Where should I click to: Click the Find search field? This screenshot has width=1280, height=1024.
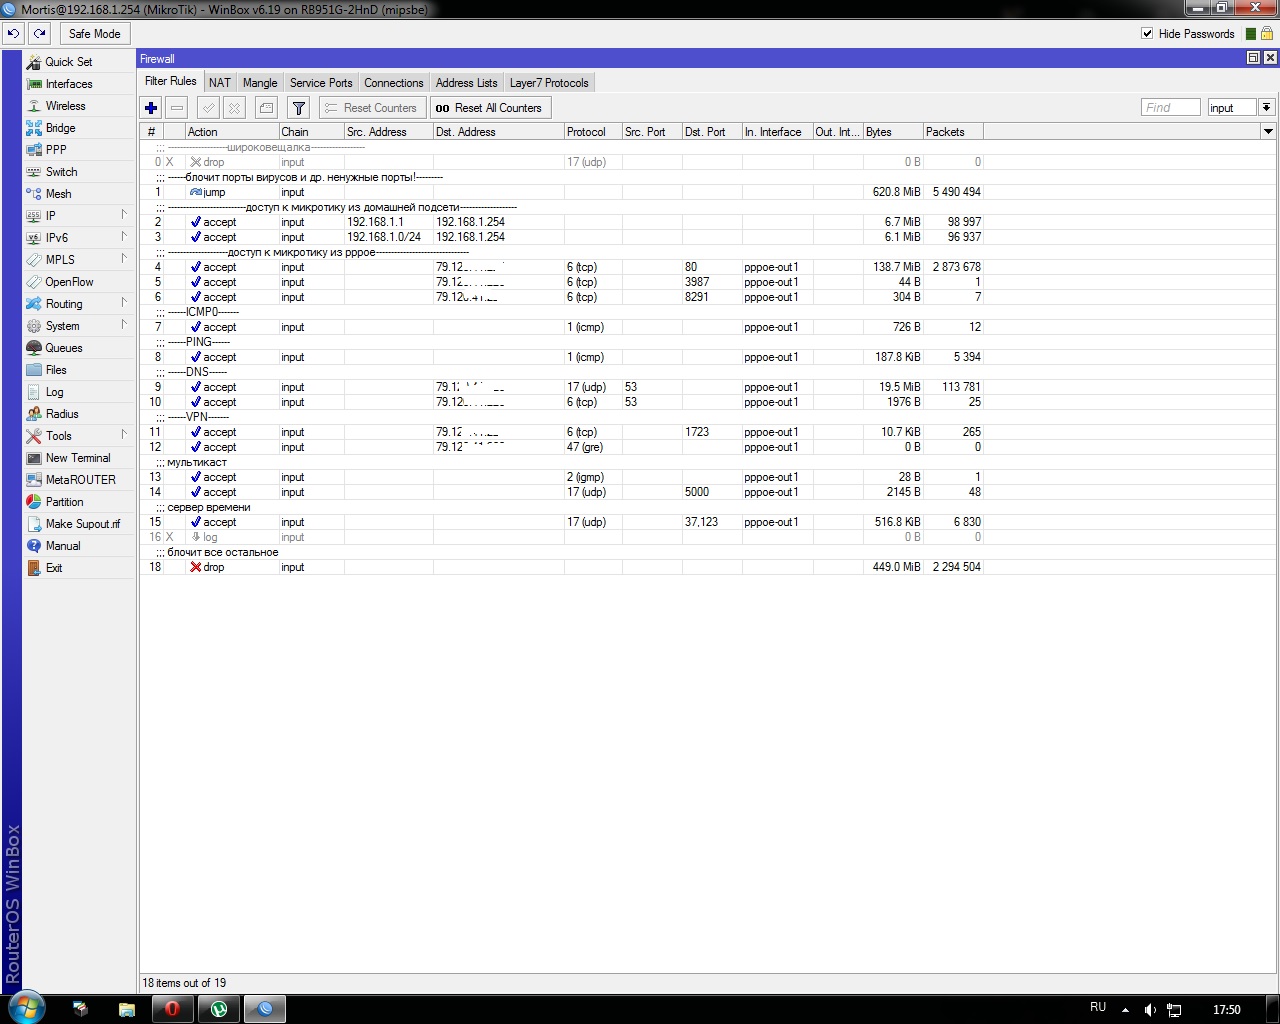[x=1170, y=107]
